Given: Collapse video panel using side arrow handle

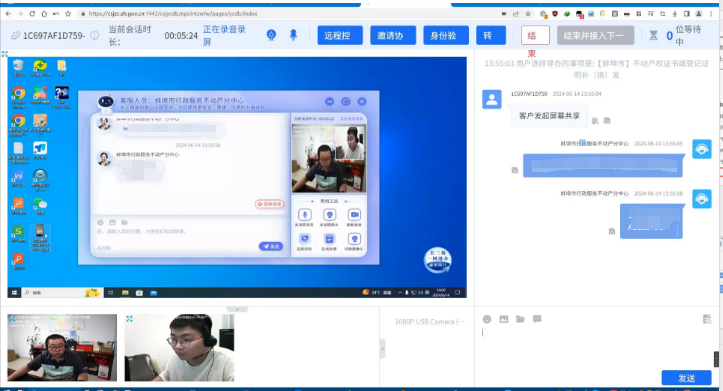Looking at the screenshot, I should (x=382, y=349).
